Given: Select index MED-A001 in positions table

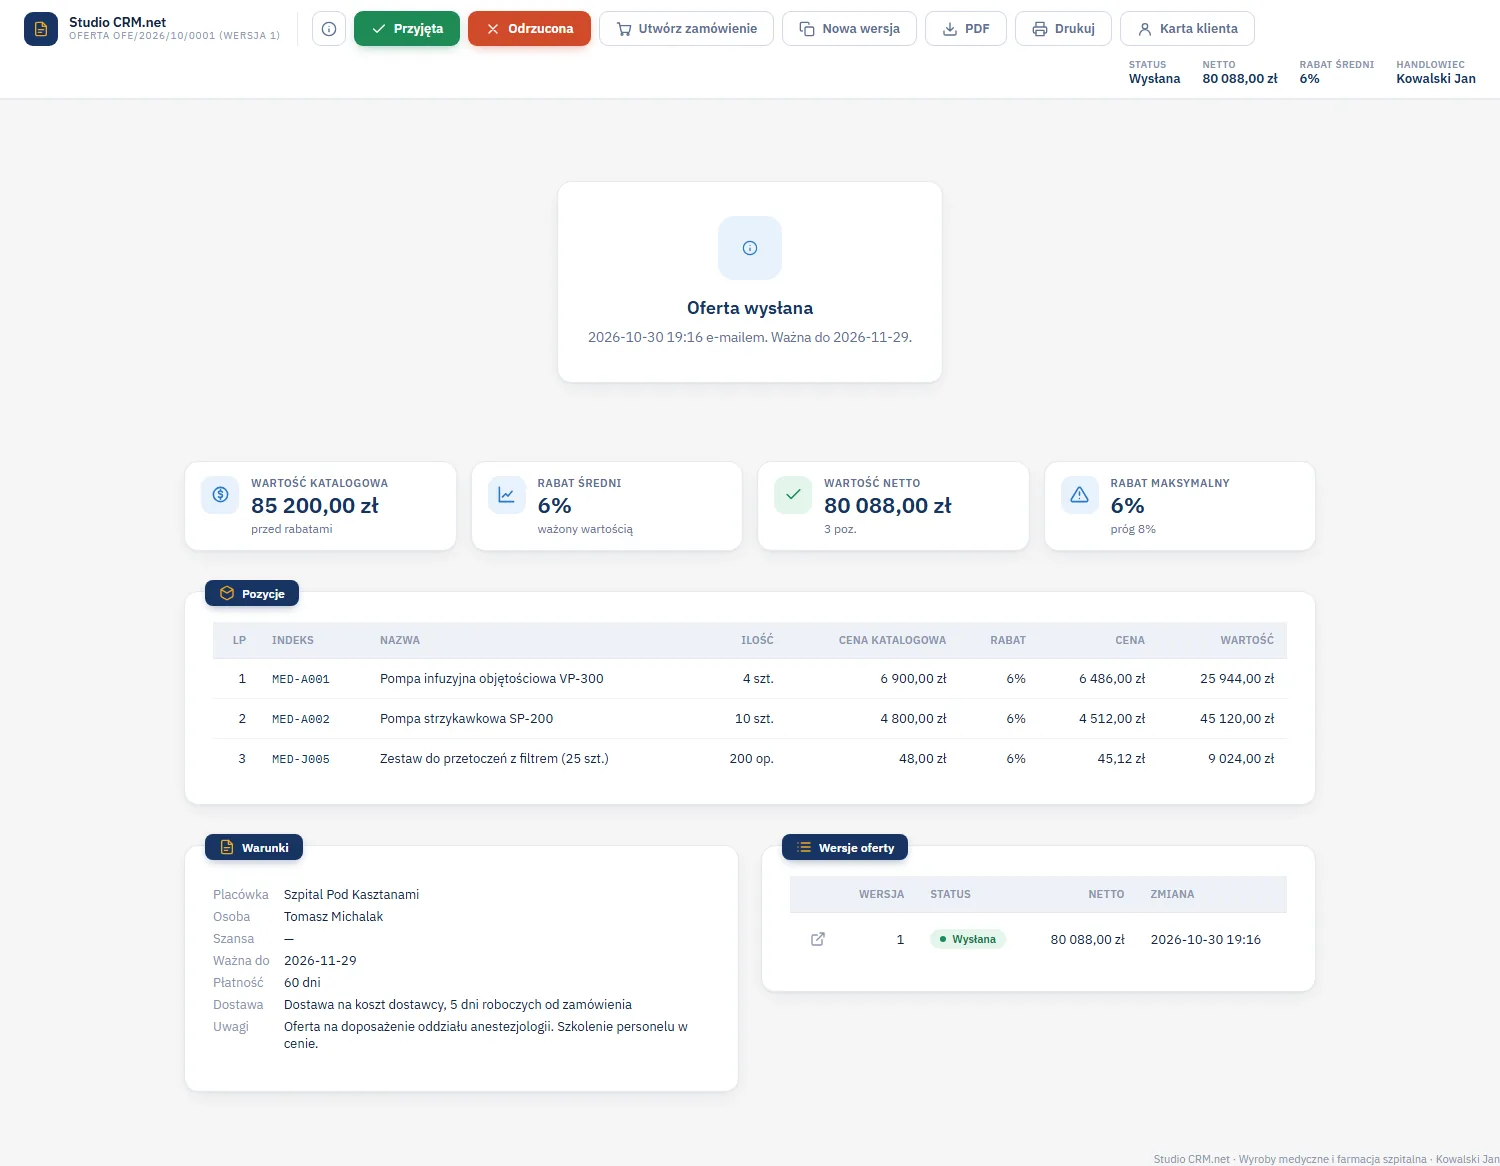Looking at the screenshot, I should [301, 679].
